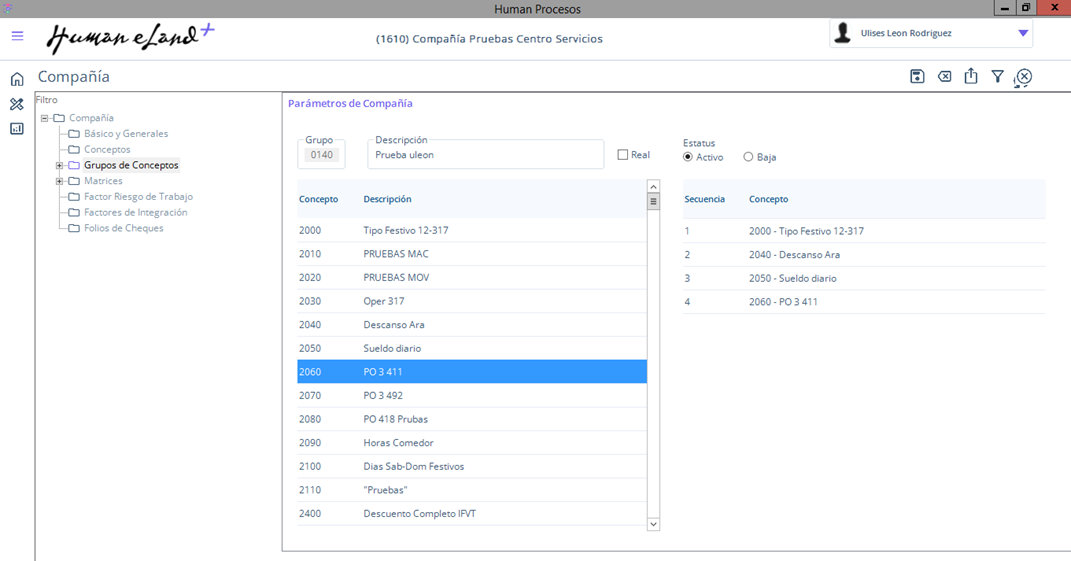Click the filter funnel toolbar icon

click(x=997, y=77)
